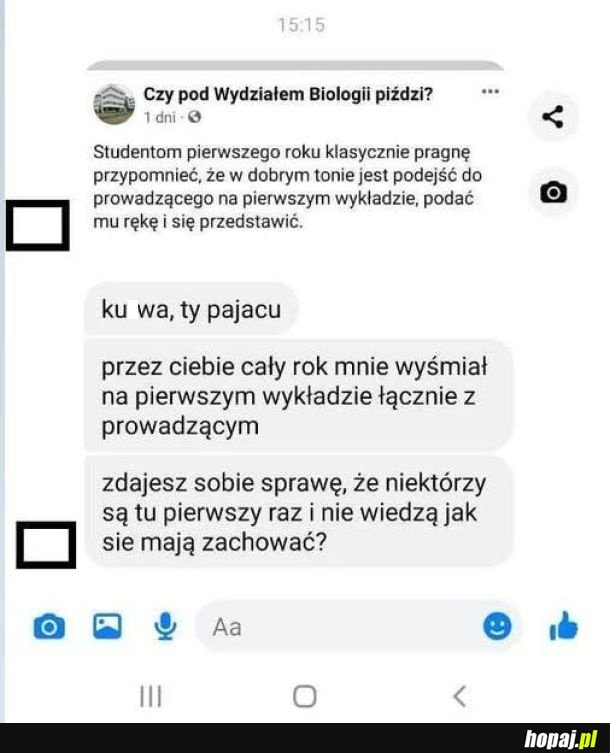Tap the share icon beside the post
The width and height of the screenshot is (610, 753).
pos(553,117)
